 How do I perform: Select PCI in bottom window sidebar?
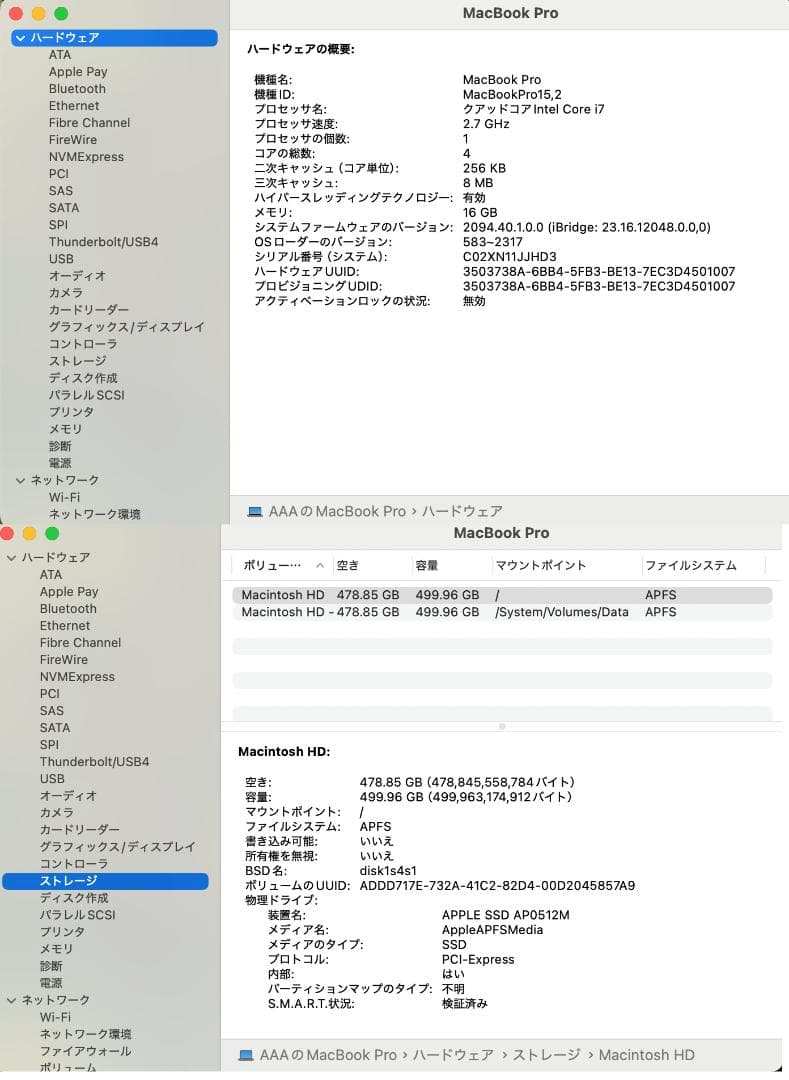[50, 694]
